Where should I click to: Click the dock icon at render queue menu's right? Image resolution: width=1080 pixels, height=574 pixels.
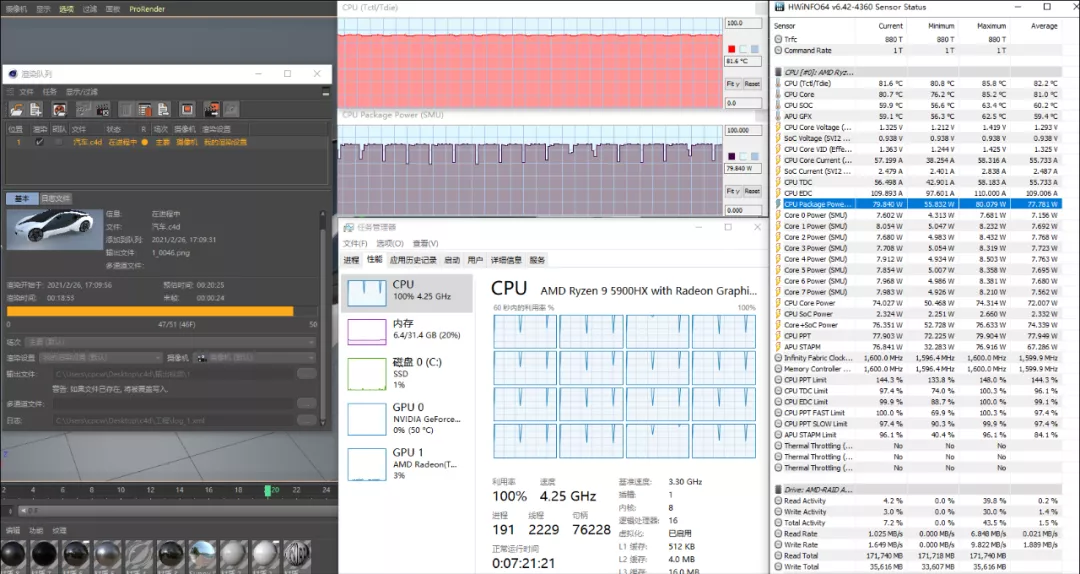[326, 92]
